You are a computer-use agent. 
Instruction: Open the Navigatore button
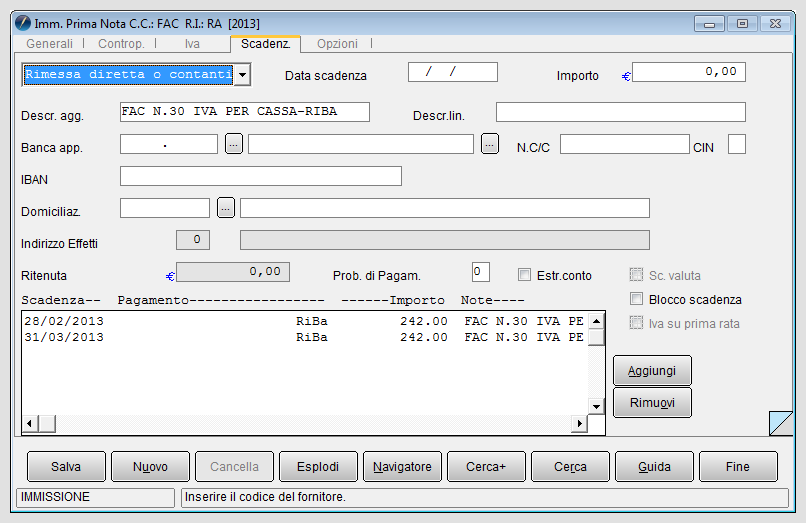[402, 466]
